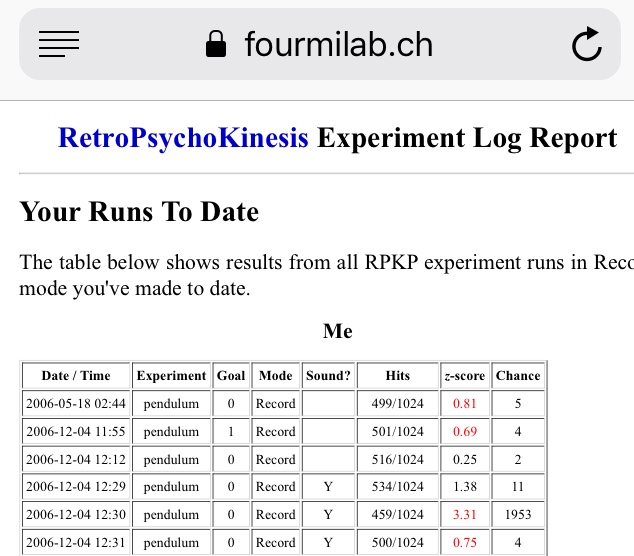Click the sound 'Y' in the 12:29 row

(328, 486)
